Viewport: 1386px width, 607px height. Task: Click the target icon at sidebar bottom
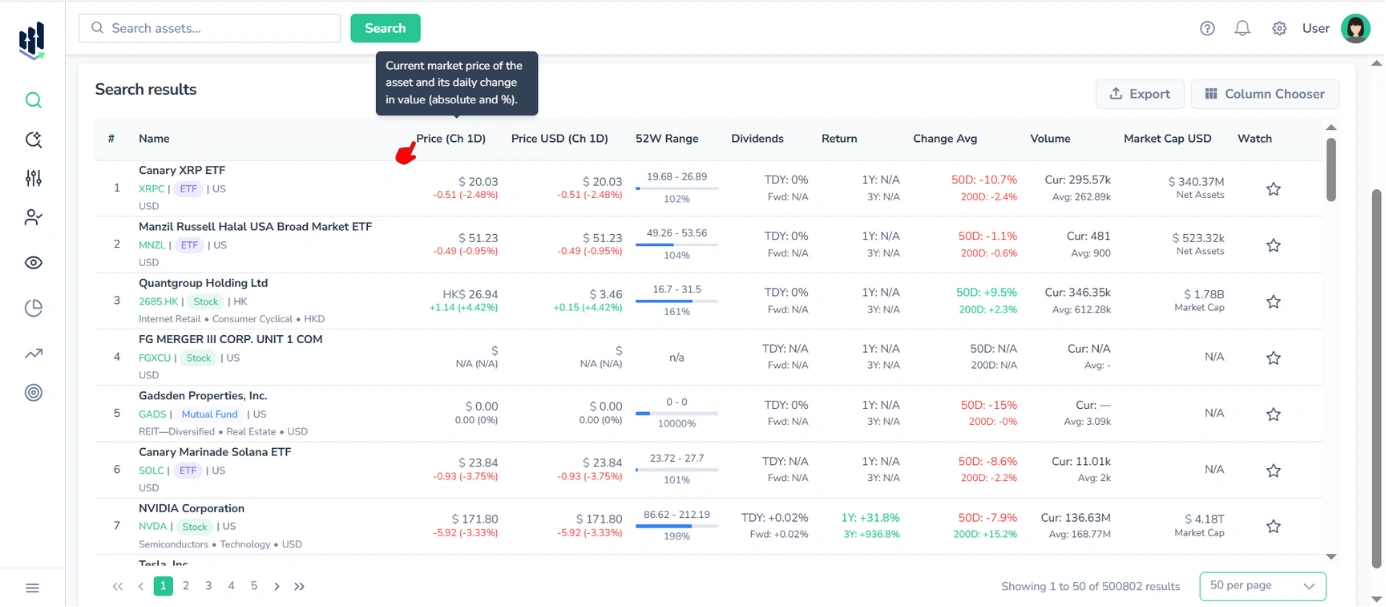pyautogui.click(x=33, y=392)
